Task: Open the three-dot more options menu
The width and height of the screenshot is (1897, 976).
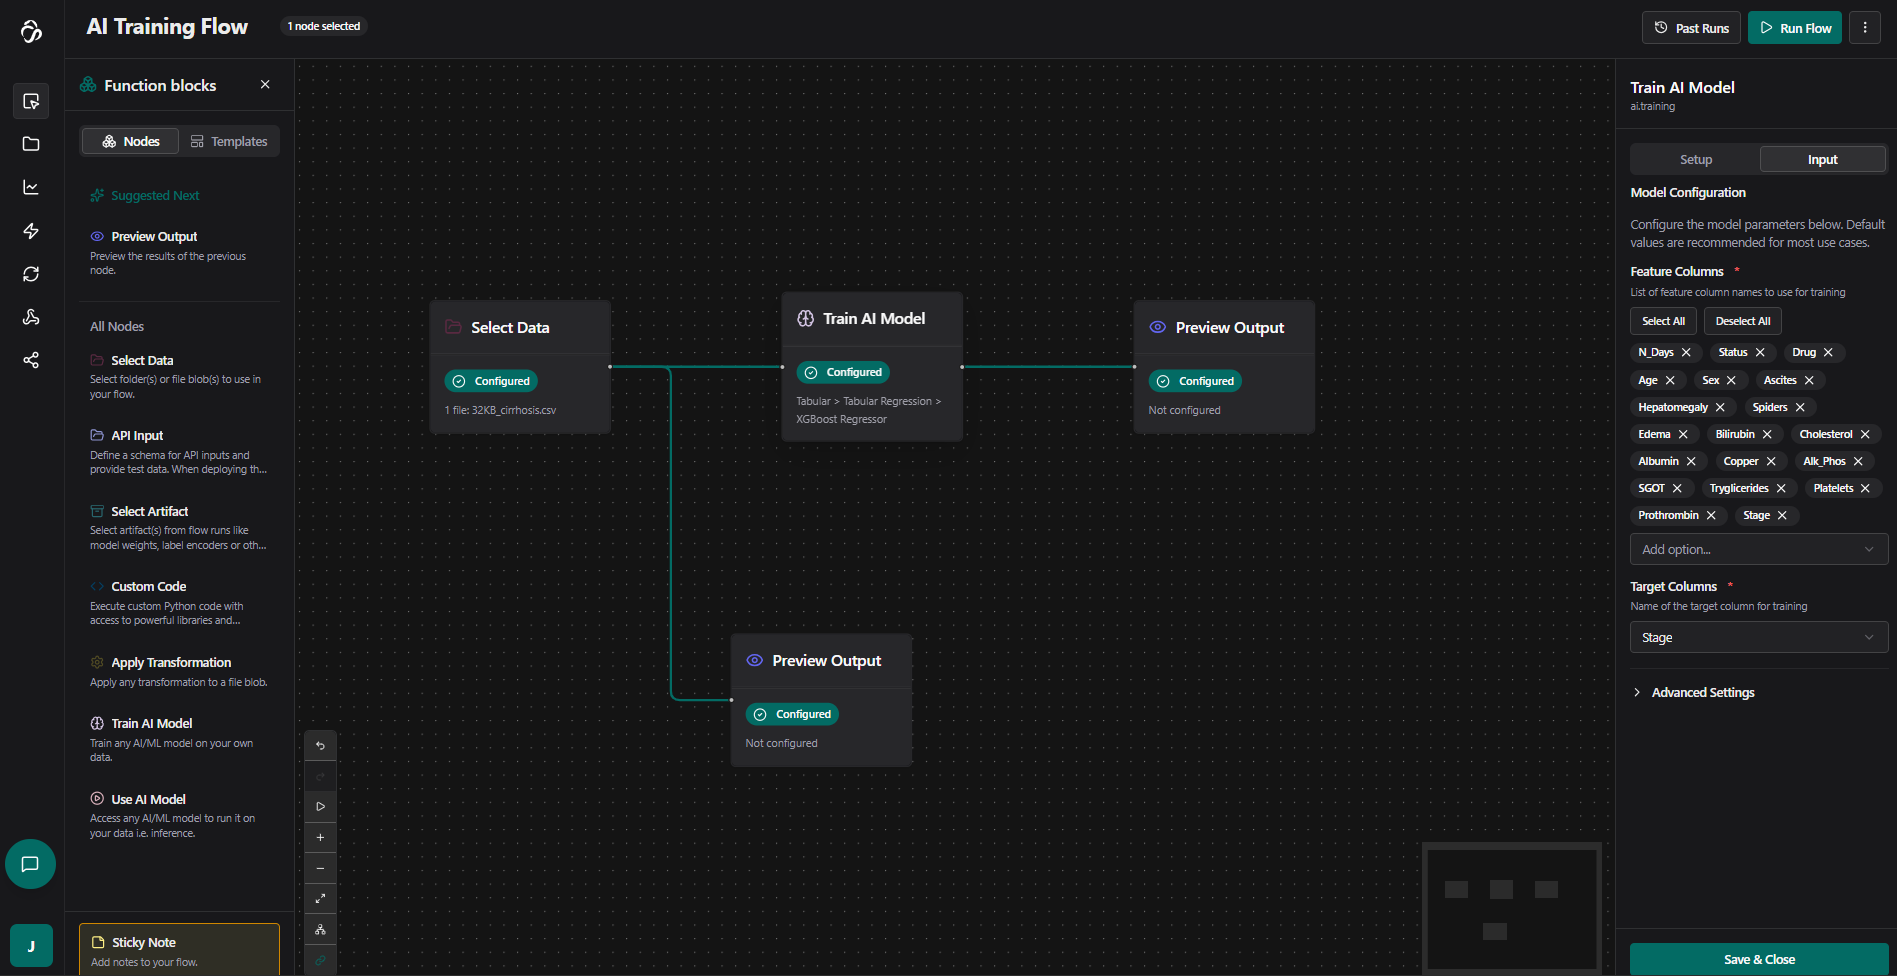Action: tap(1865, 28)
